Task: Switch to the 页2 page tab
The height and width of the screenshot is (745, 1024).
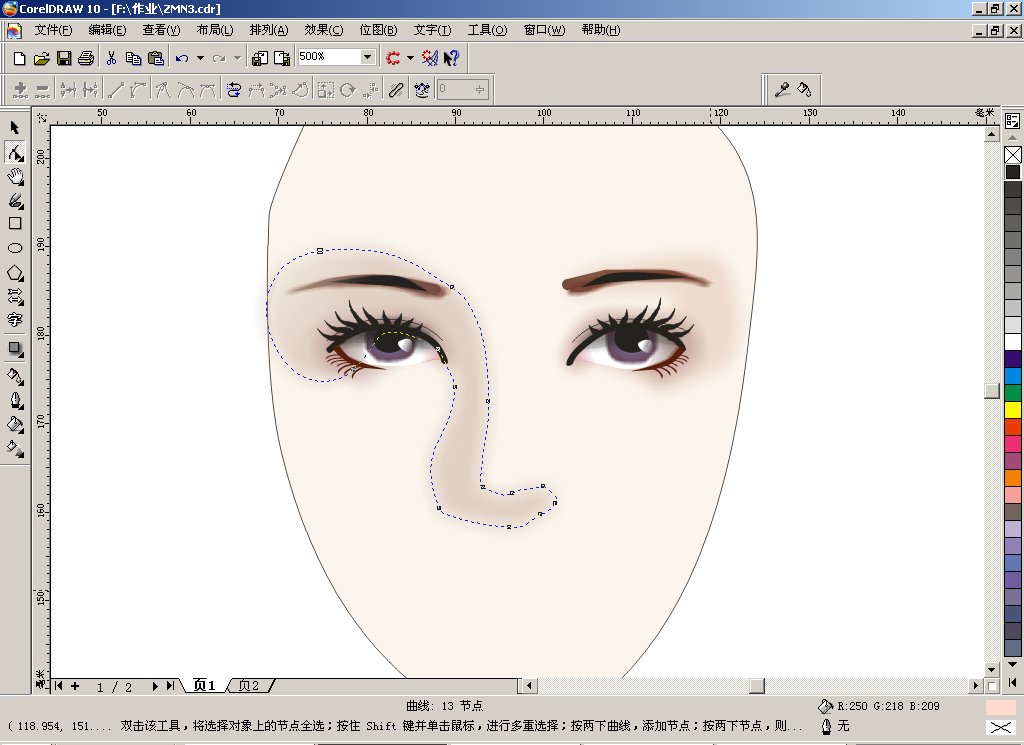Action: [x=249, y=686]
